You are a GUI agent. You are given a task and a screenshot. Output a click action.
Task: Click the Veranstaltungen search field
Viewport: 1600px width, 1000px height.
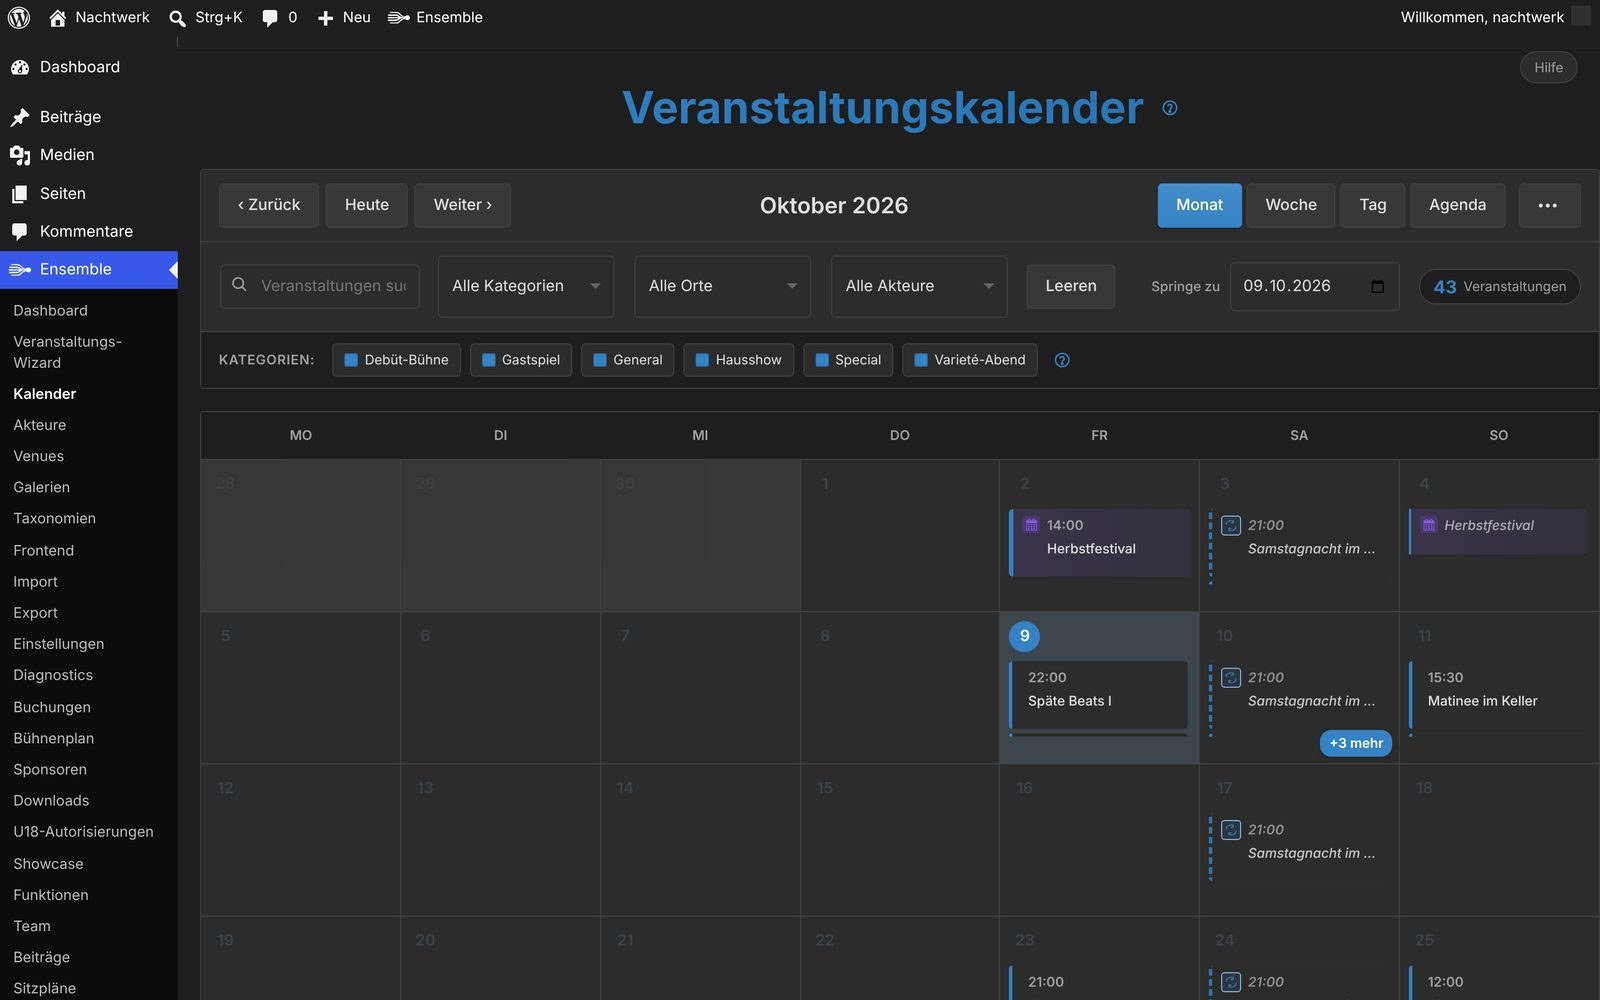coord(320,286)
